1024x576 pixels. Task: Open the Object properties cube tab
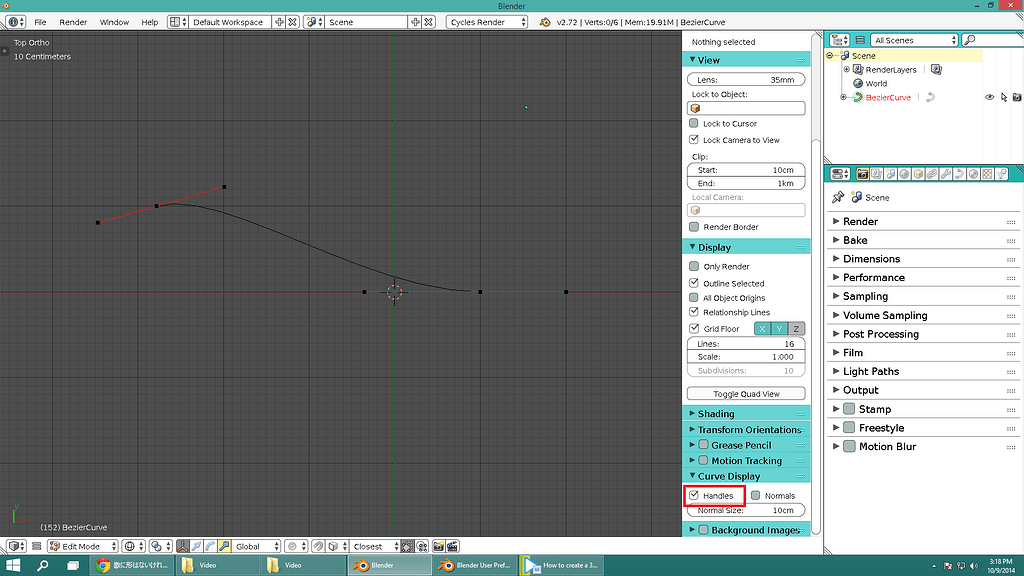pos(918,174)
